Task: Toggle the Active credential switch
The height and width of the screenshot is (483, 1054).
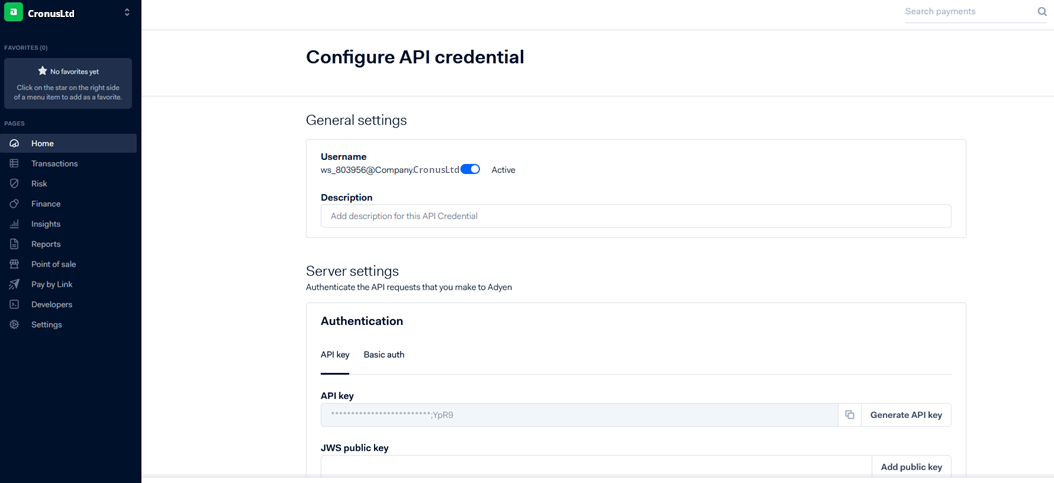Action: pyautogui.click(x=470, y=170)
